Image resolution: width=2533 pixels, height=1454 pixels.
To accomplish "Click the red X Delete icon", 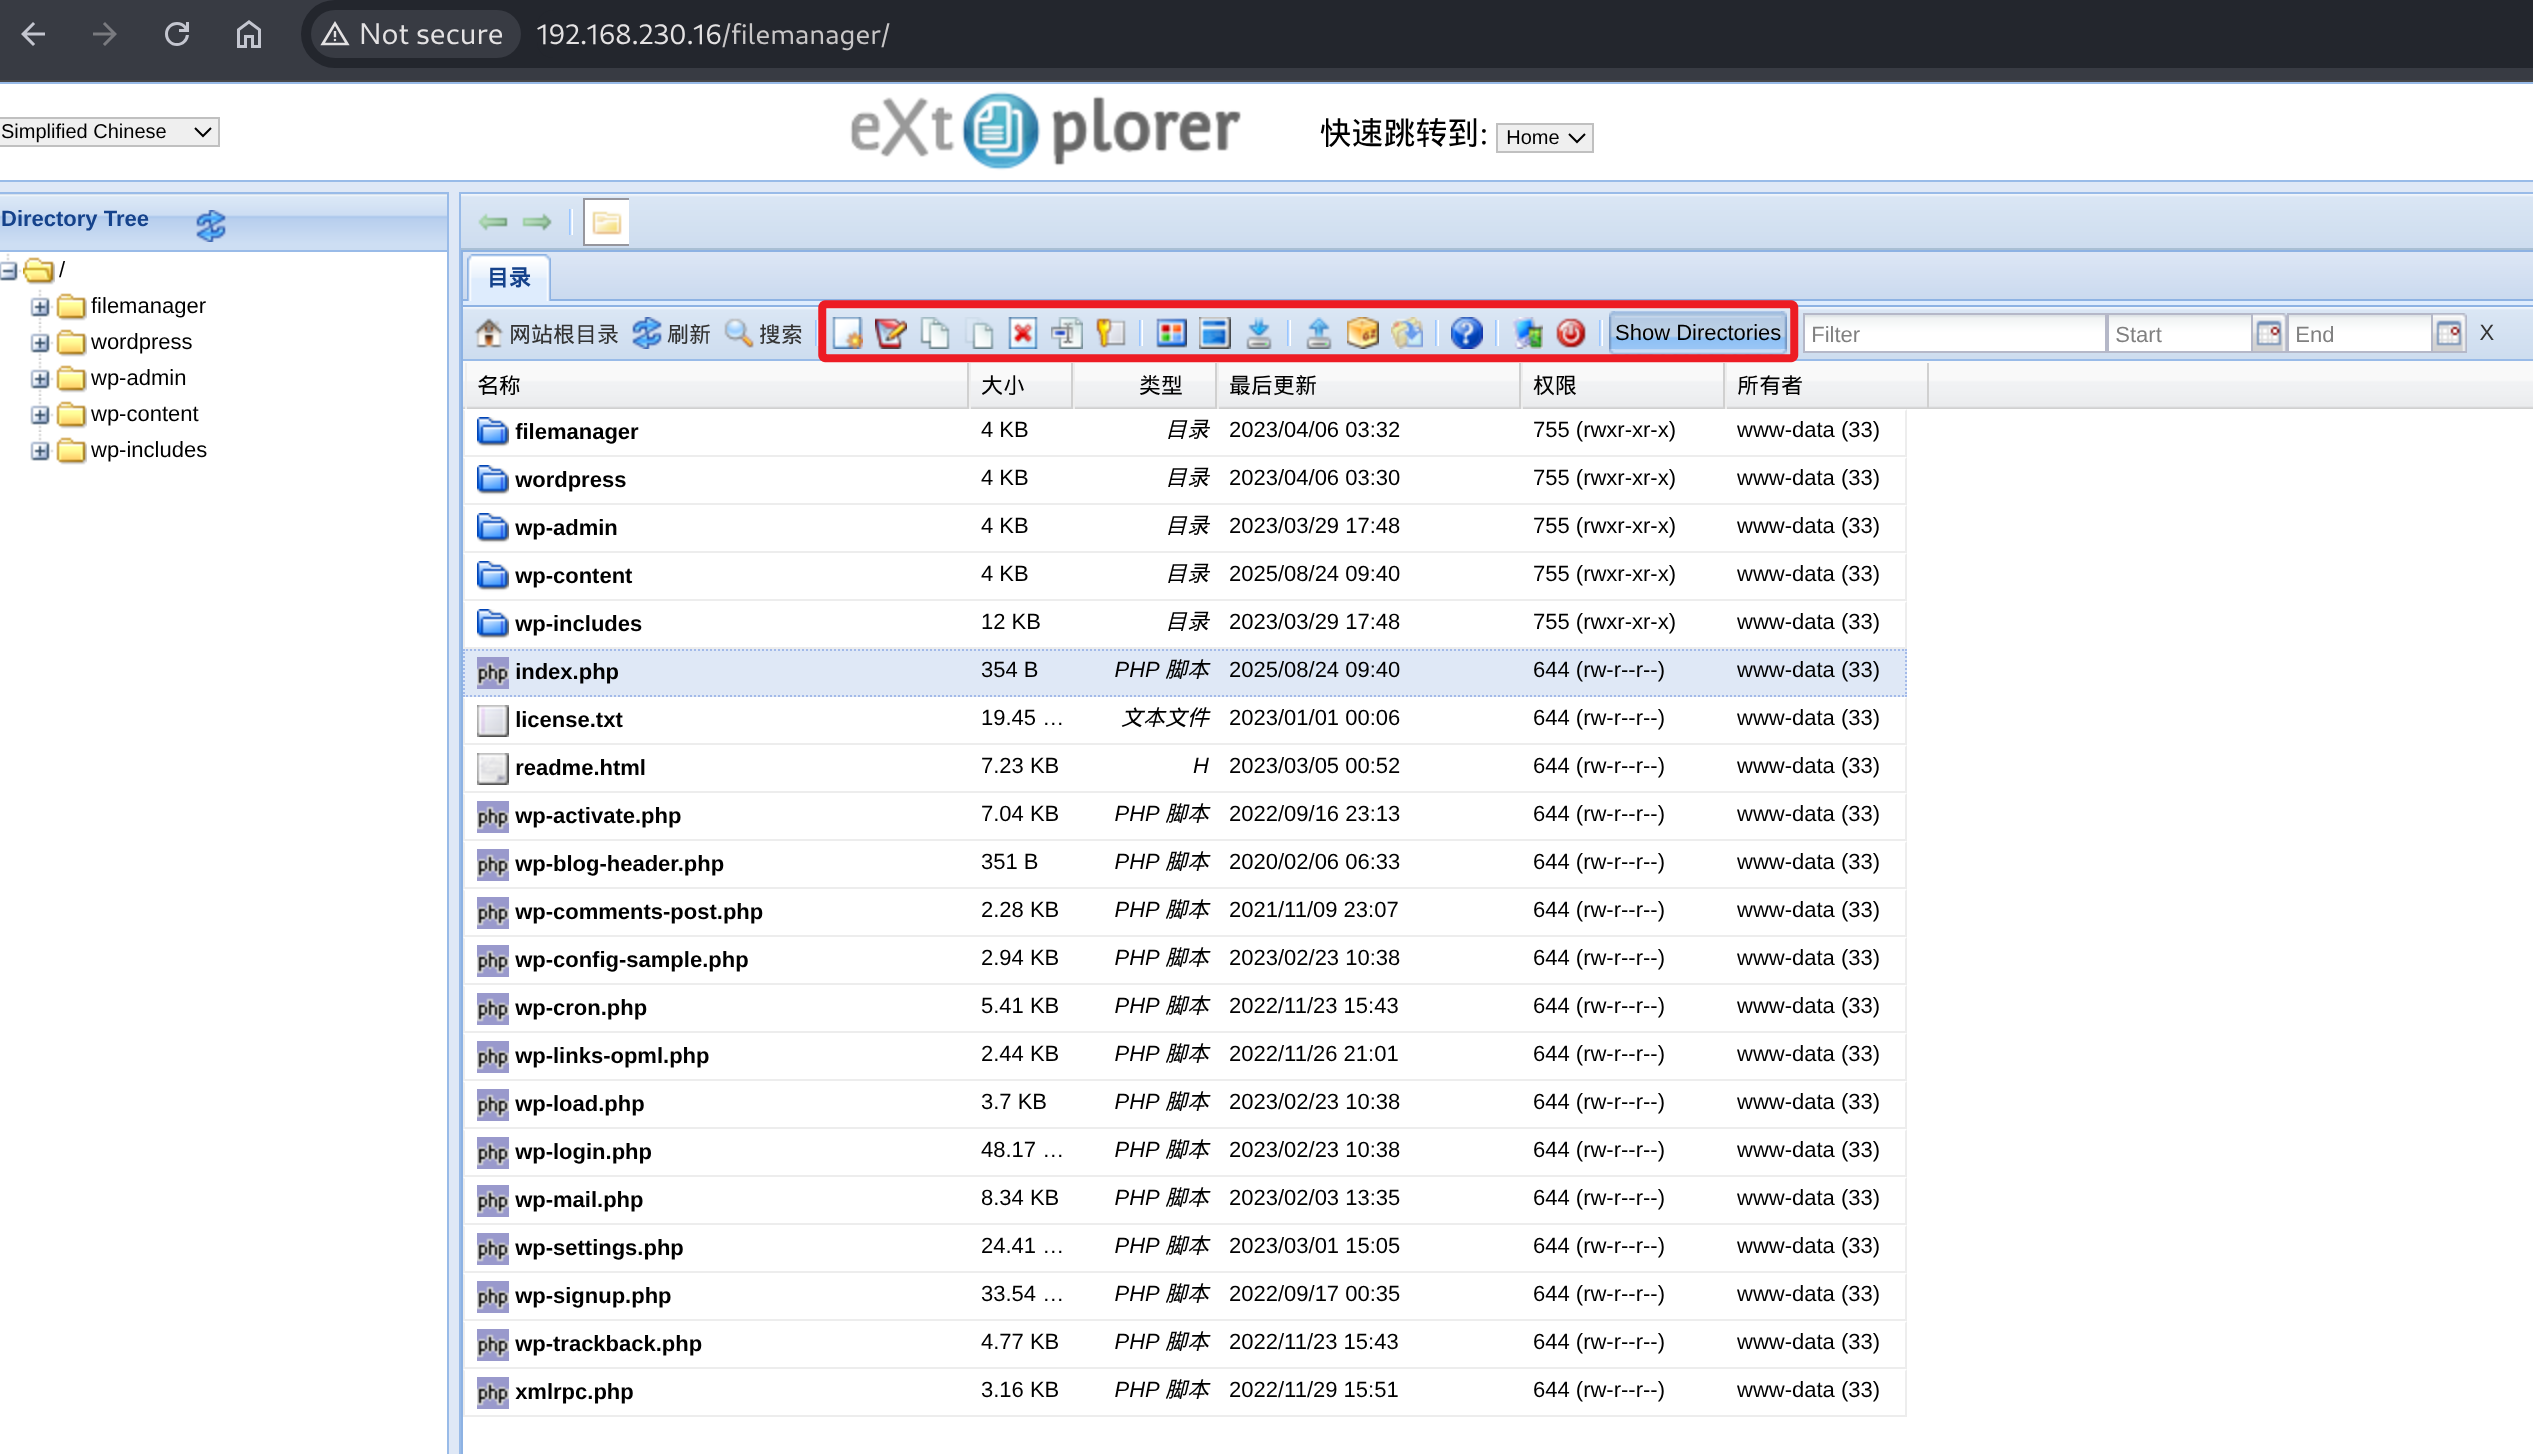I will pos(1022,333).
